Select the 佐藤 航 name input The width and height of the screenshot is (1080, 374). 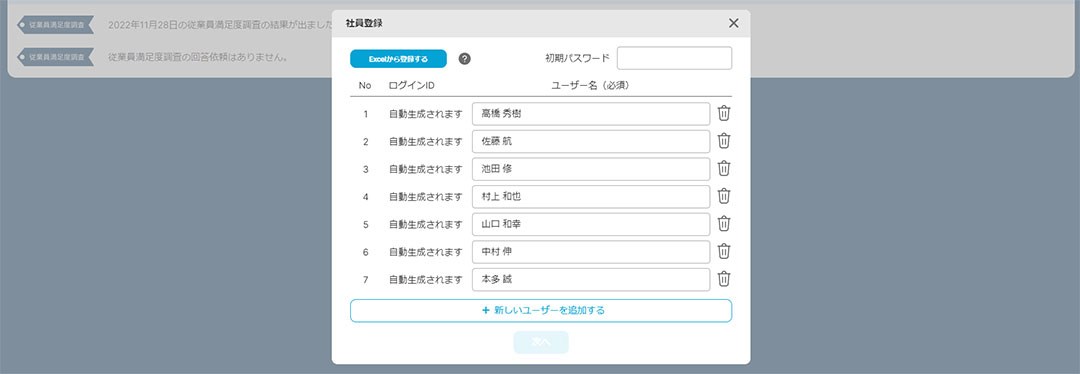[x=591, y=141]
